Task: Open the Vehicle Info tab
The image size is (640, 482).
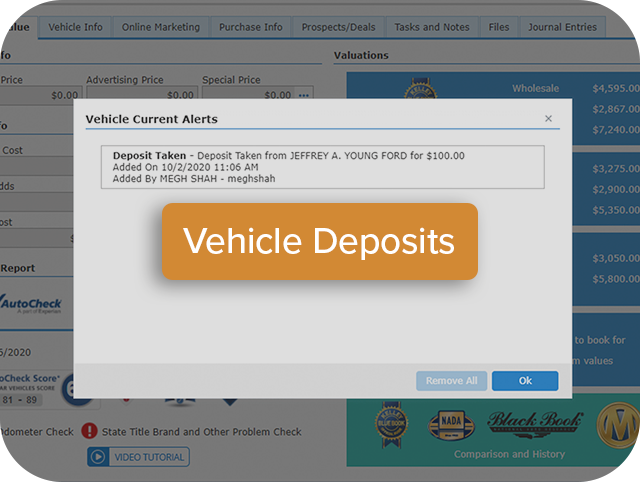Action: coord(76,27)
